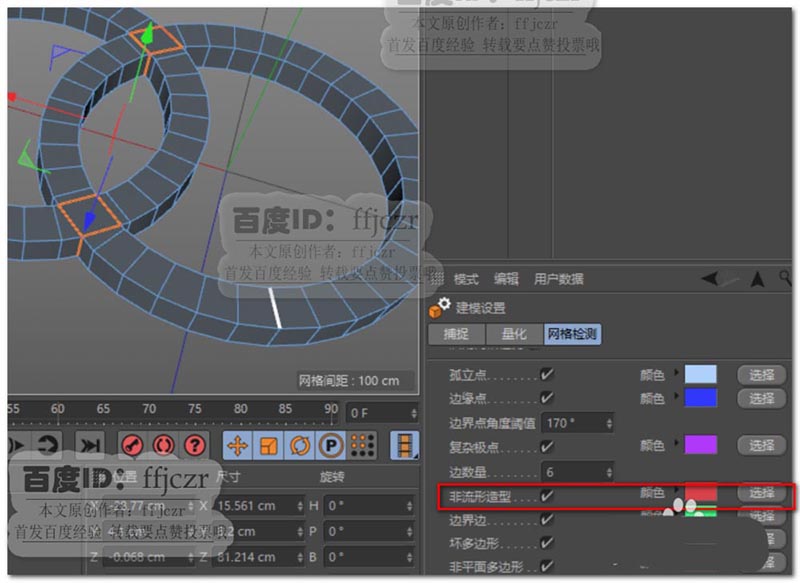Viewport: 800px width, 583px height.
Task: Expand the 边缘点 color triangle
Action: pos(676,395)
